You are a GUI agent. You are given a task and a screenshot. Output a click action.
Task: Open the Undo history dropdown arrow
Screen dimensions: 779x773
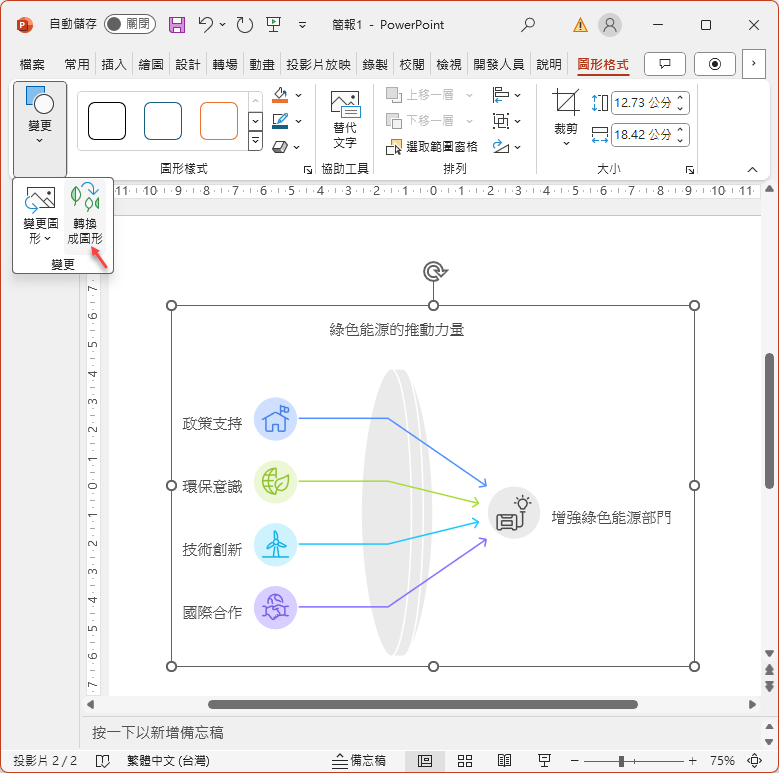click(x=223, y=24)
